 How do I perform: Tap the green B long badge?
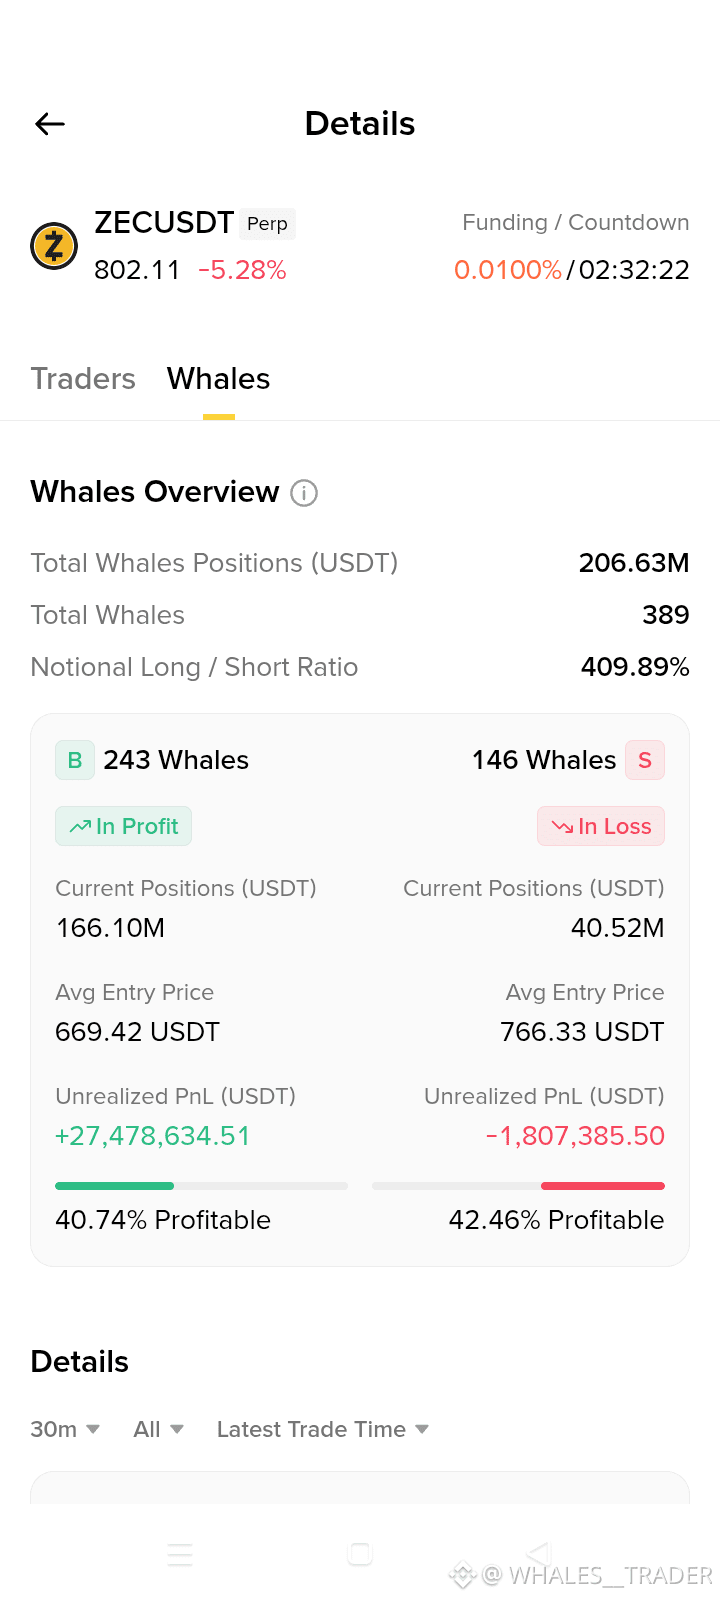click(x=75, y=760)
